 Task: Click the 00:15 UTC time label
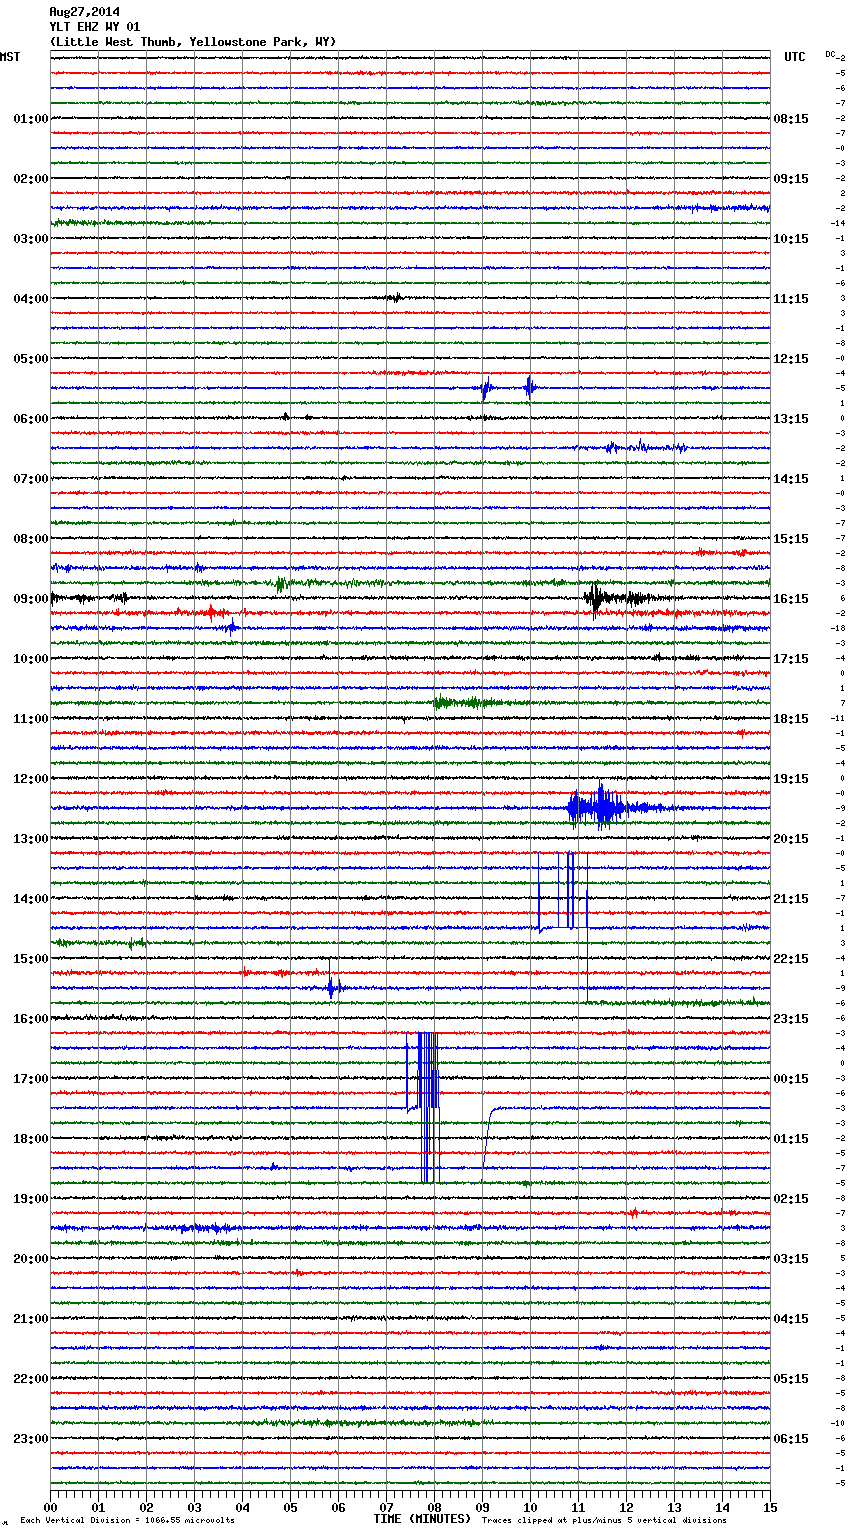pos(791,1079)
